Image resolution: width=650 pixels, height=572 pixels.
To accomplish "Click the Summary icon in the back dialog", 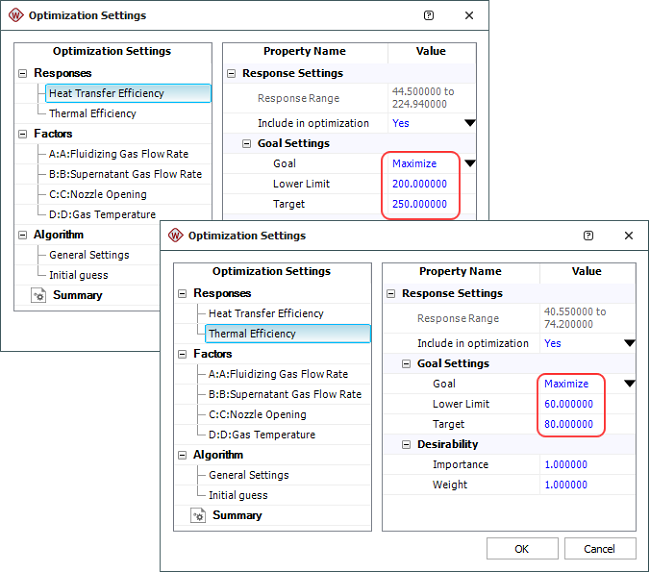I will pos(38,296).
